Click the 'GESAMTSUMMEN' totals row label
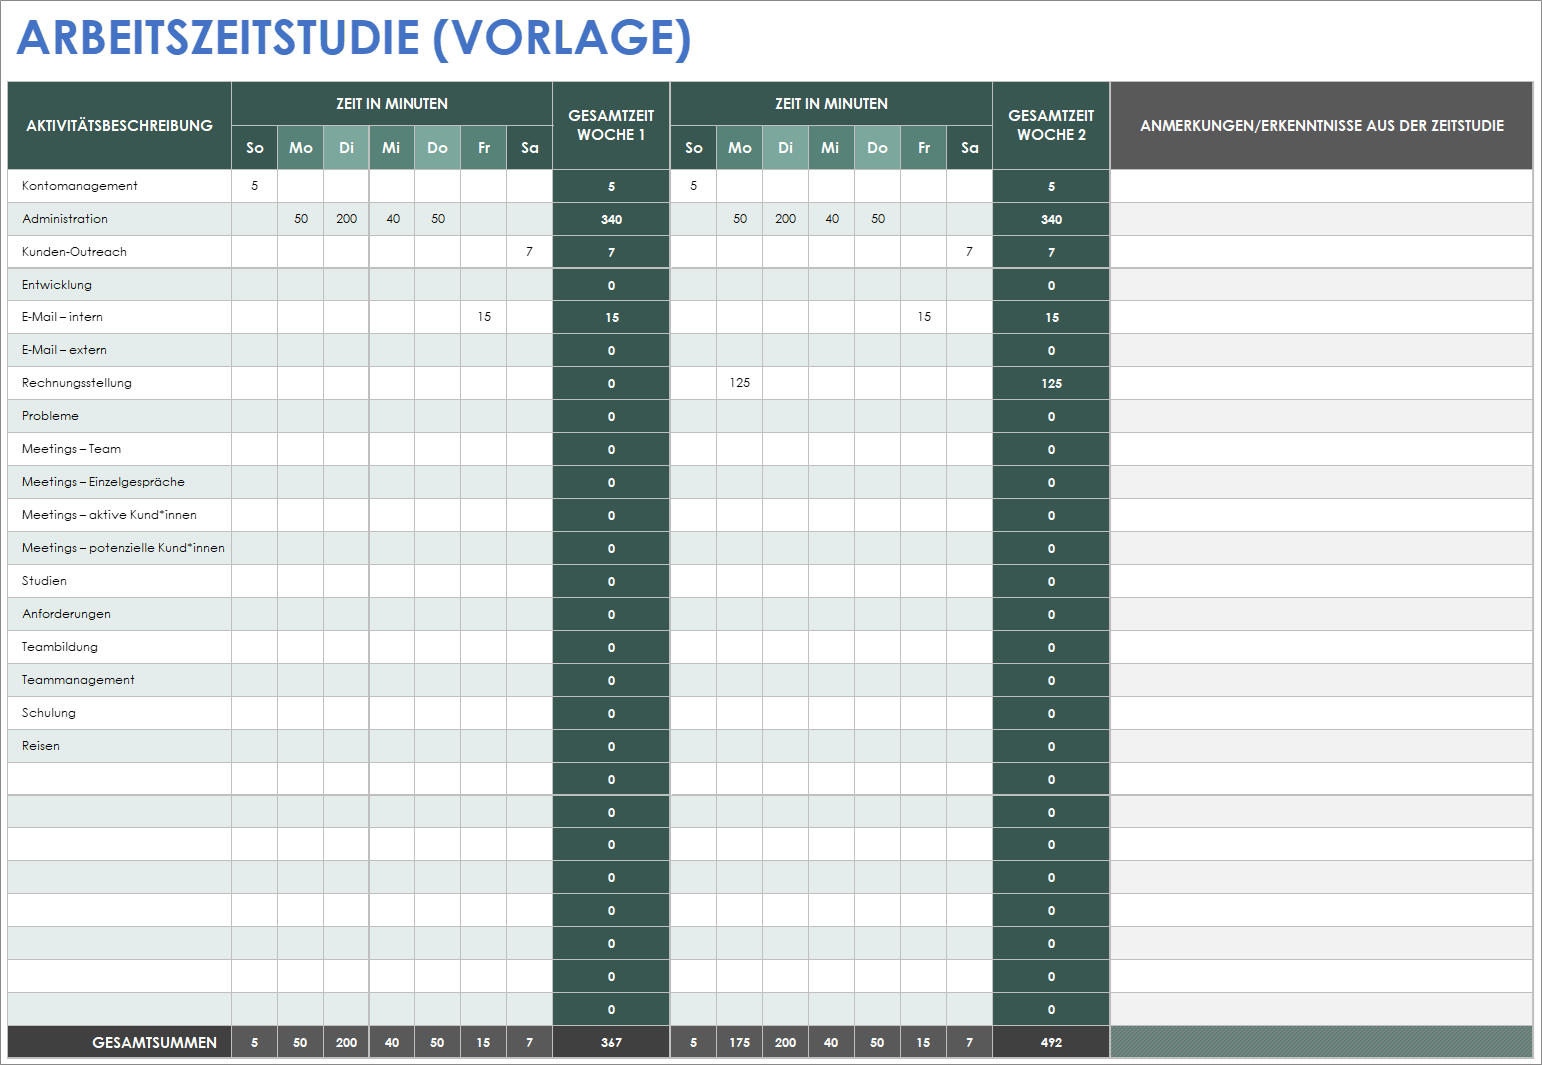The width and height of the screenshot is (1542, 1065). click(x=120, y=1042)
